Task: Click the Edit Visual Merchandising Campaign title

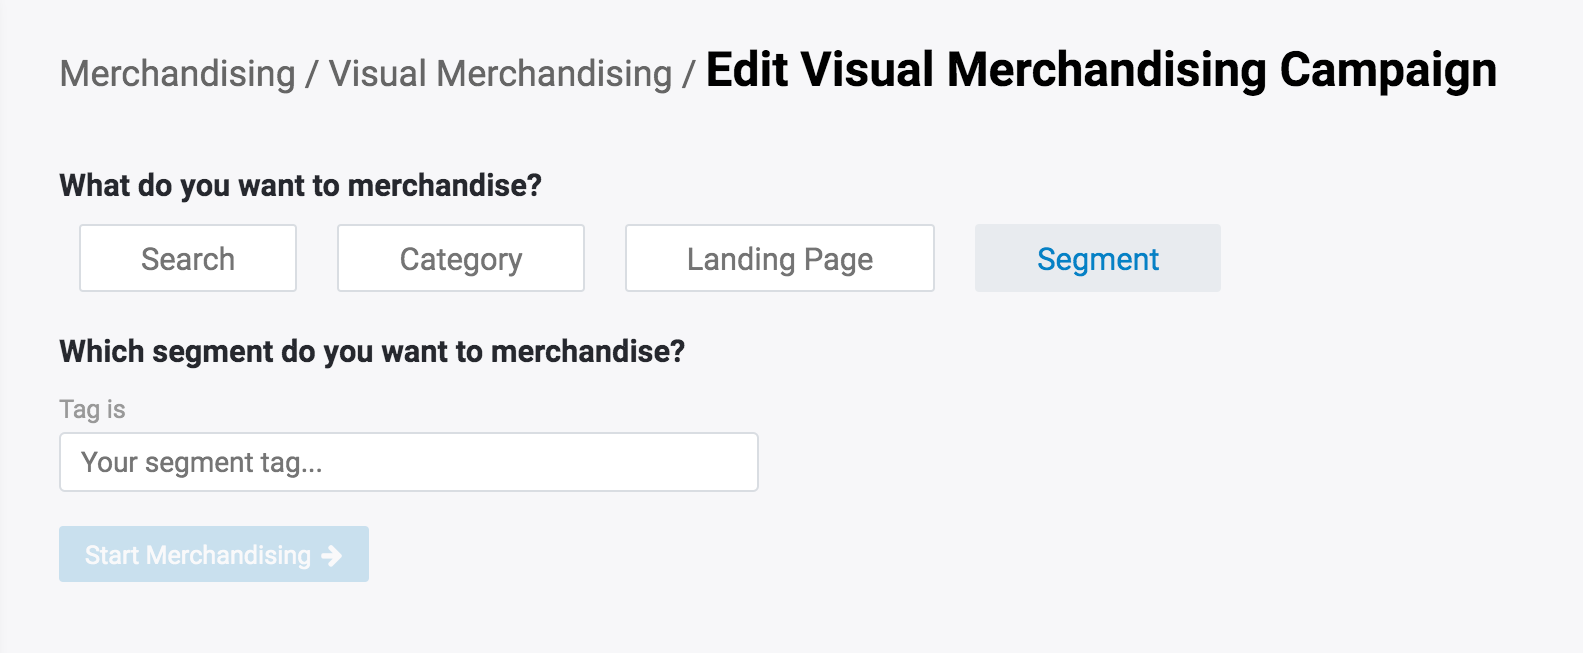Action: 1100,70
